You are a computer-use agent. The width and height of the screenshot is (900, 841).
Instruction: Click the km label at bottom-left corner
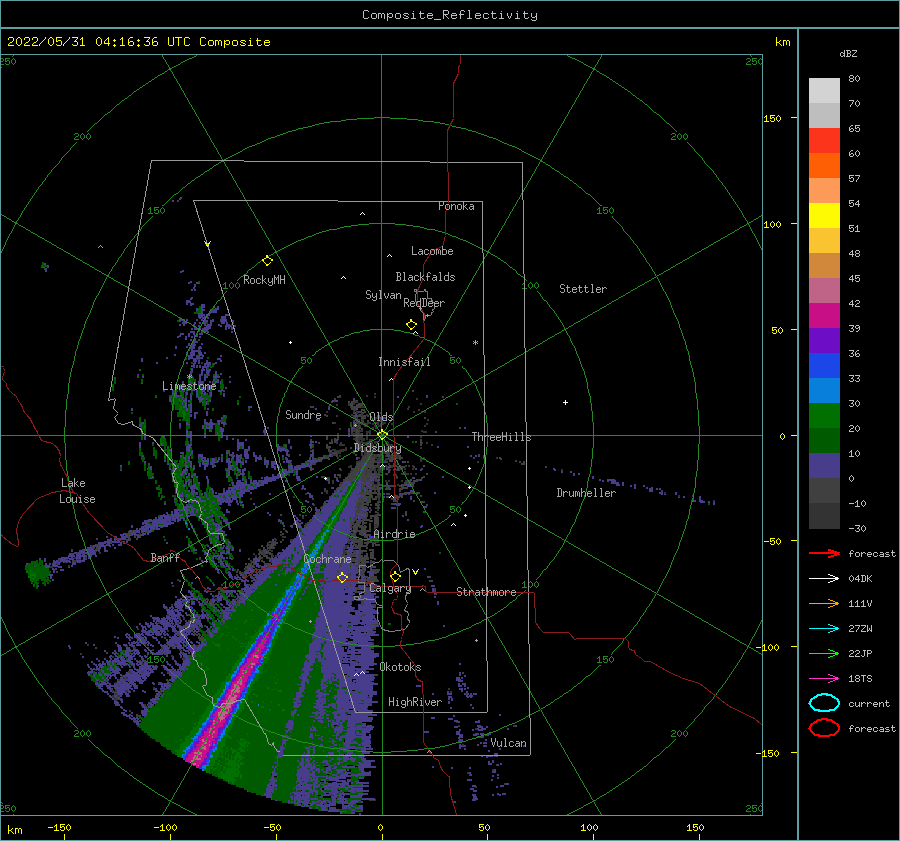click(15, 830)
